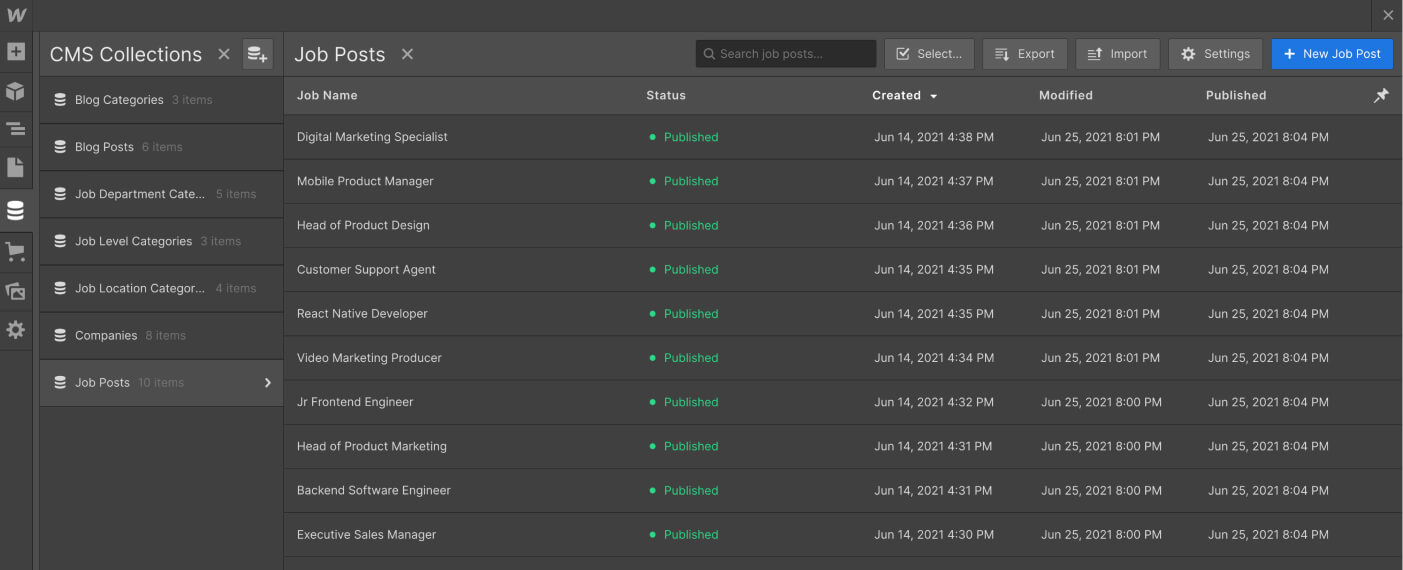Screen dimensions: 1403x570
Task: Sort by the Published column header
Action: pyautogui.click(x=1236, y=95)
